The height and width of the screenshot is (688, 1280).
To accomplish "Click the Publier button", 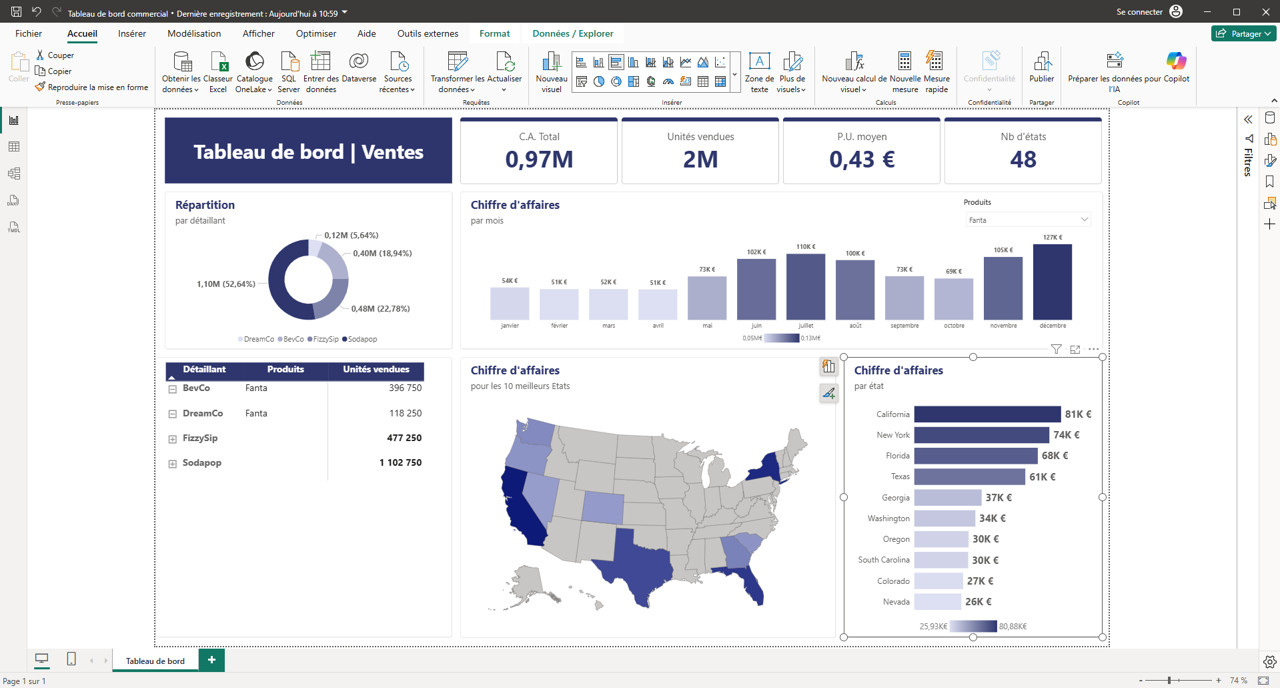I will [x=1041, y=70].
